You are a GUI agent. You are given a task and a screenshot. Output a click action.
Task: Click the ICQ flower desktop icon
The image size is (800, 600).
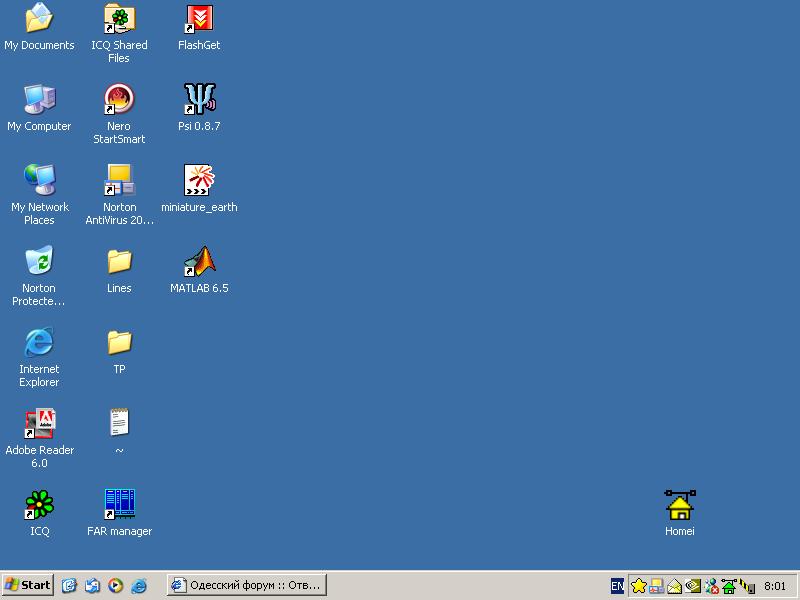coord(39,505)
